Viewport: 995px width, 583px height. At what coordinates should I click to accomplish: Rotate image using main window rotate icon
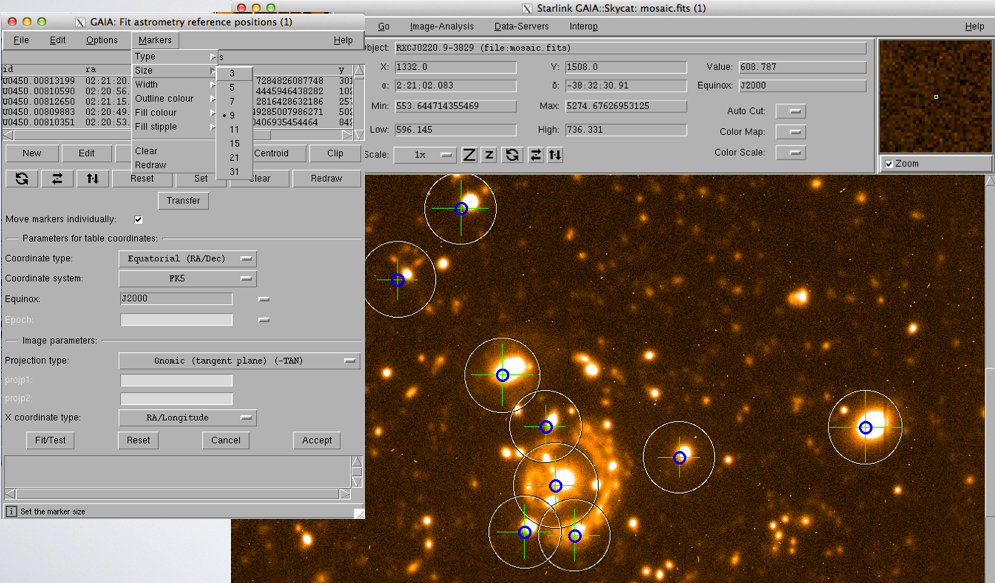click(512, 155)
